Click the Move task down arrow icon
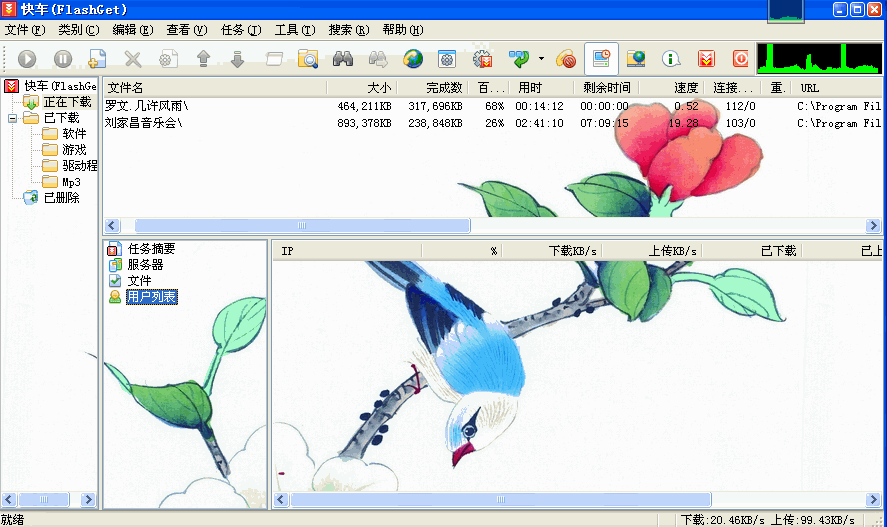 click(x=238, y=59)
